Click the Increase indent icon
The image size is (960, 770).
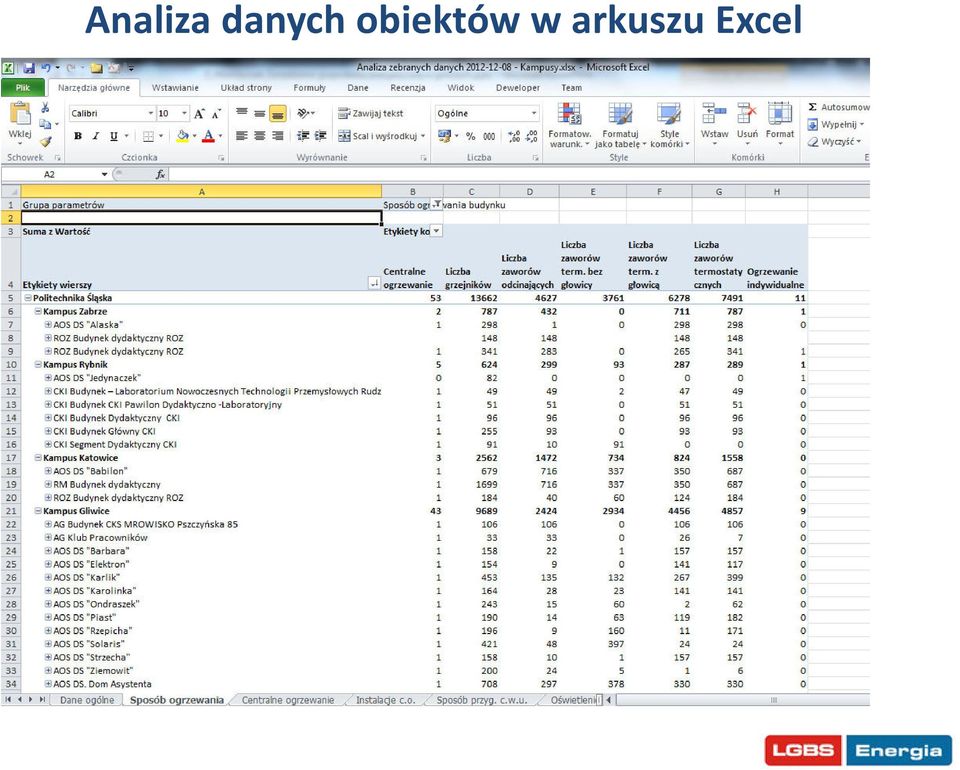click(x=320, y=136)
